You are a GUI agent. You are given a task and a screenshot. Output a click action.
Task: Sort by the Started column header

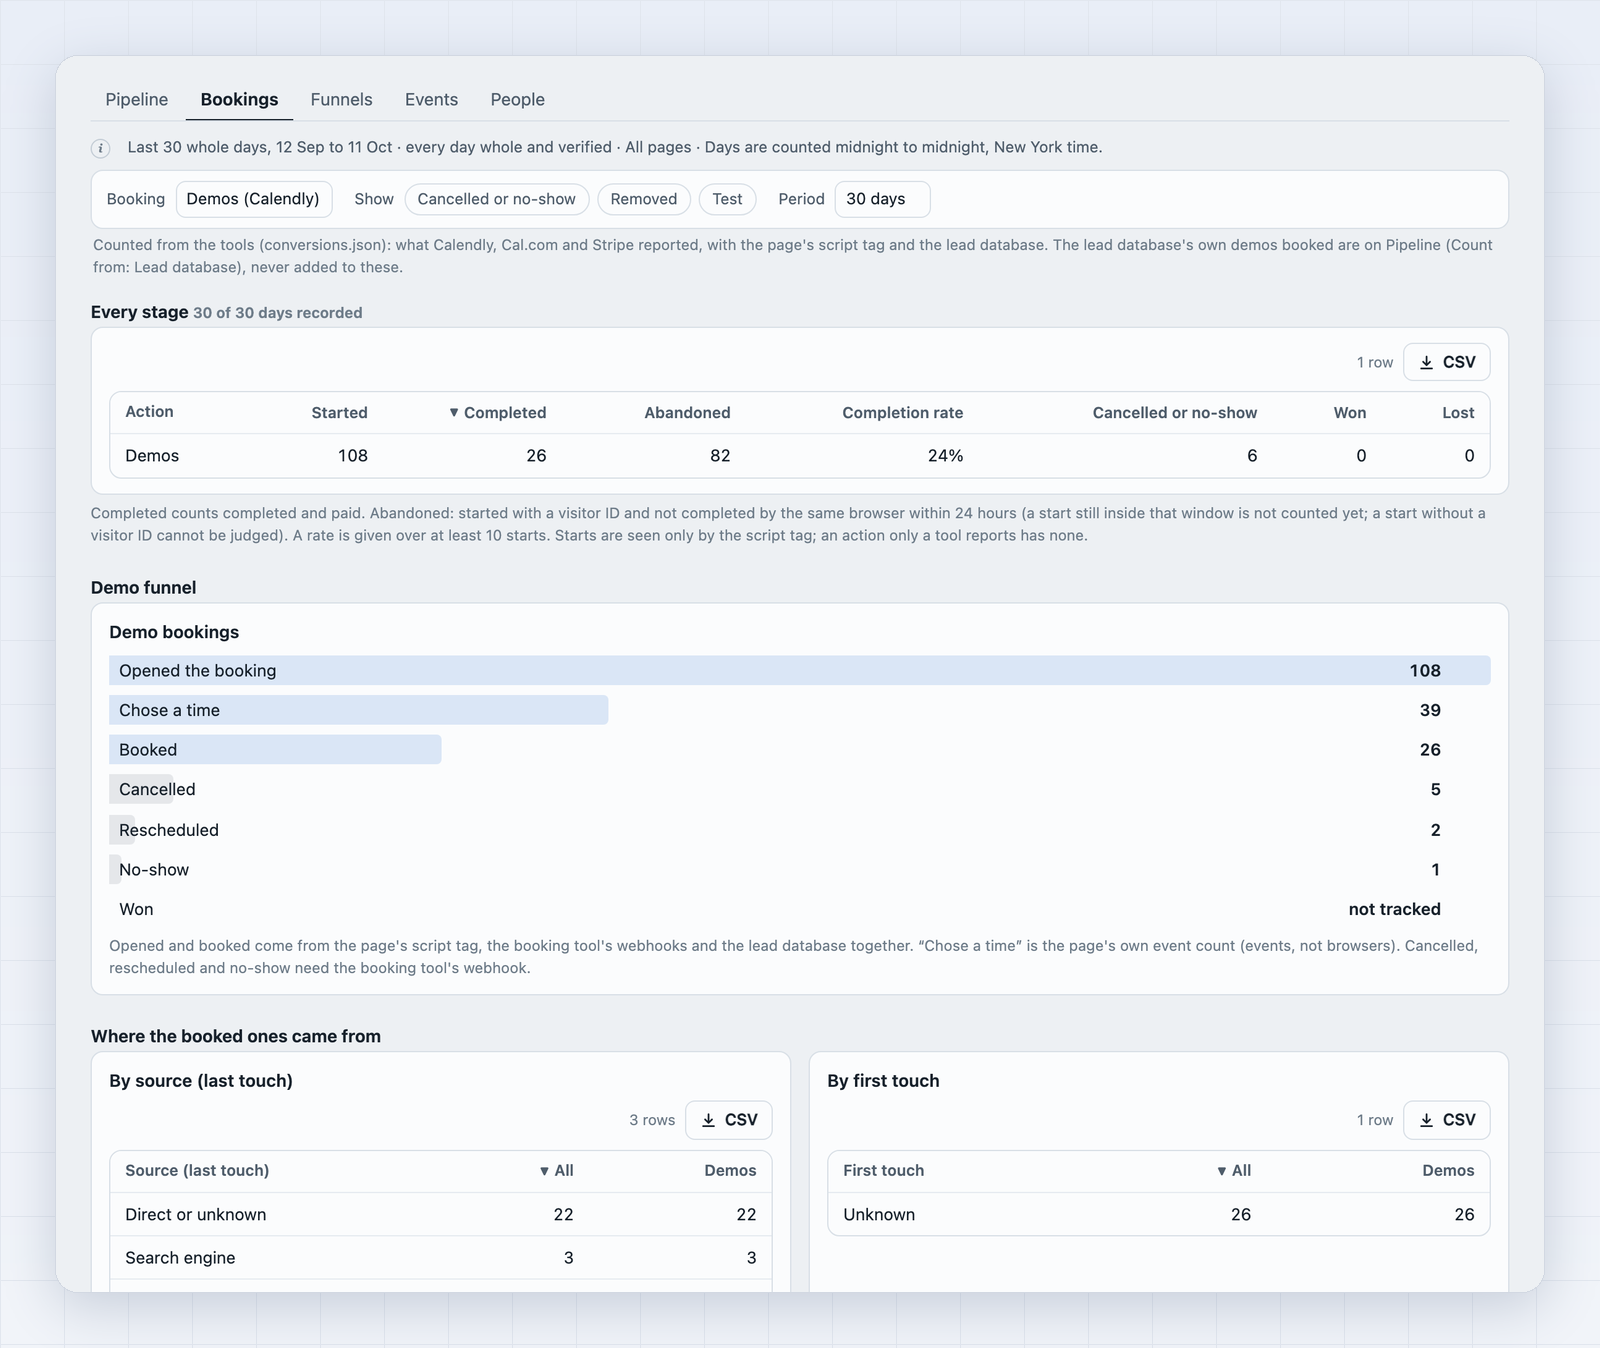tap(339, 413)
